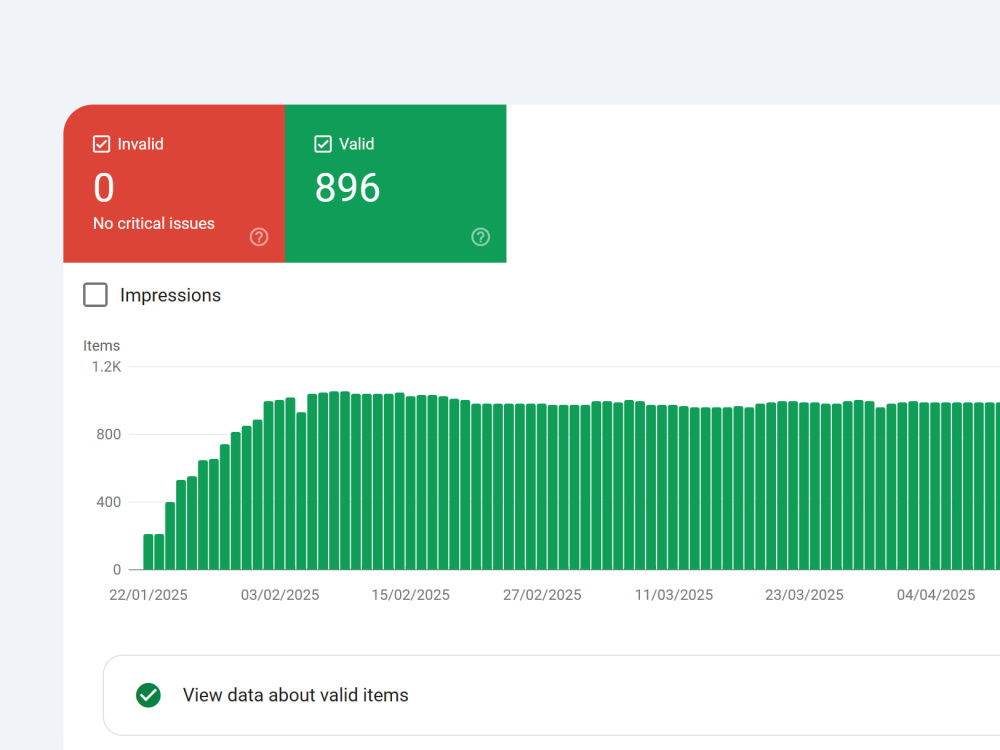The image size is (1000, 750).
Task: Click the Items axis title
Action: [x=101, y=346]
